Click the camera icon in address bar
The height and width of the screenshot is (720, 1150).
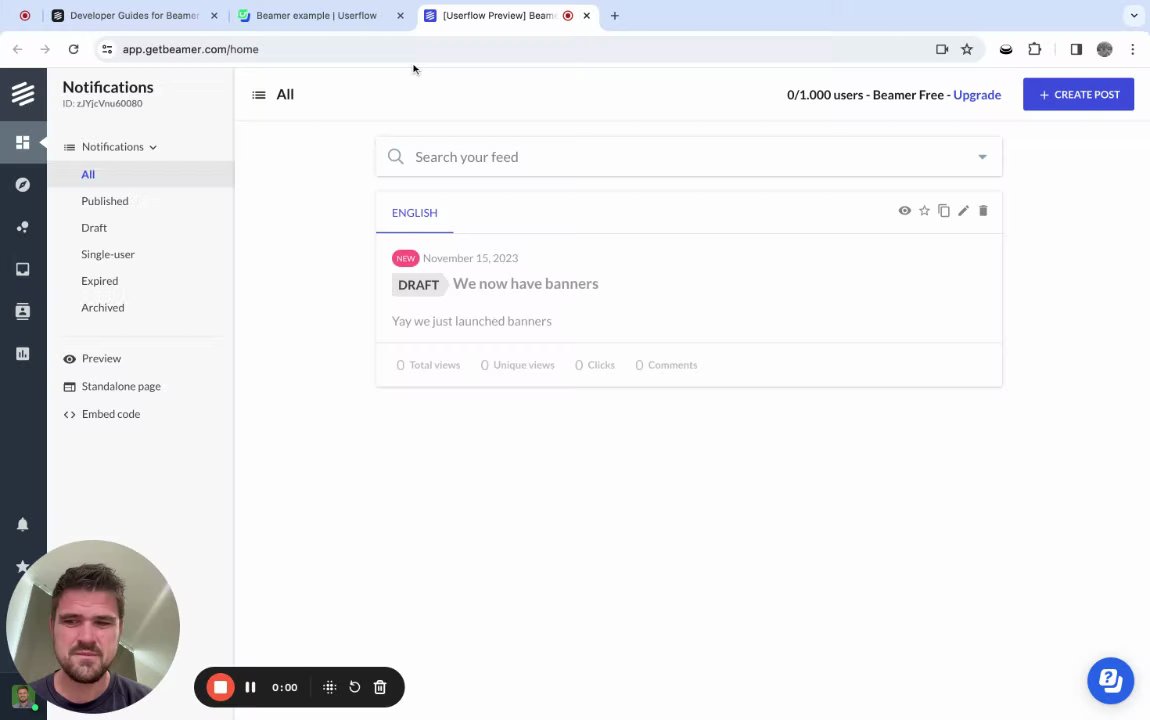(942, 49)
